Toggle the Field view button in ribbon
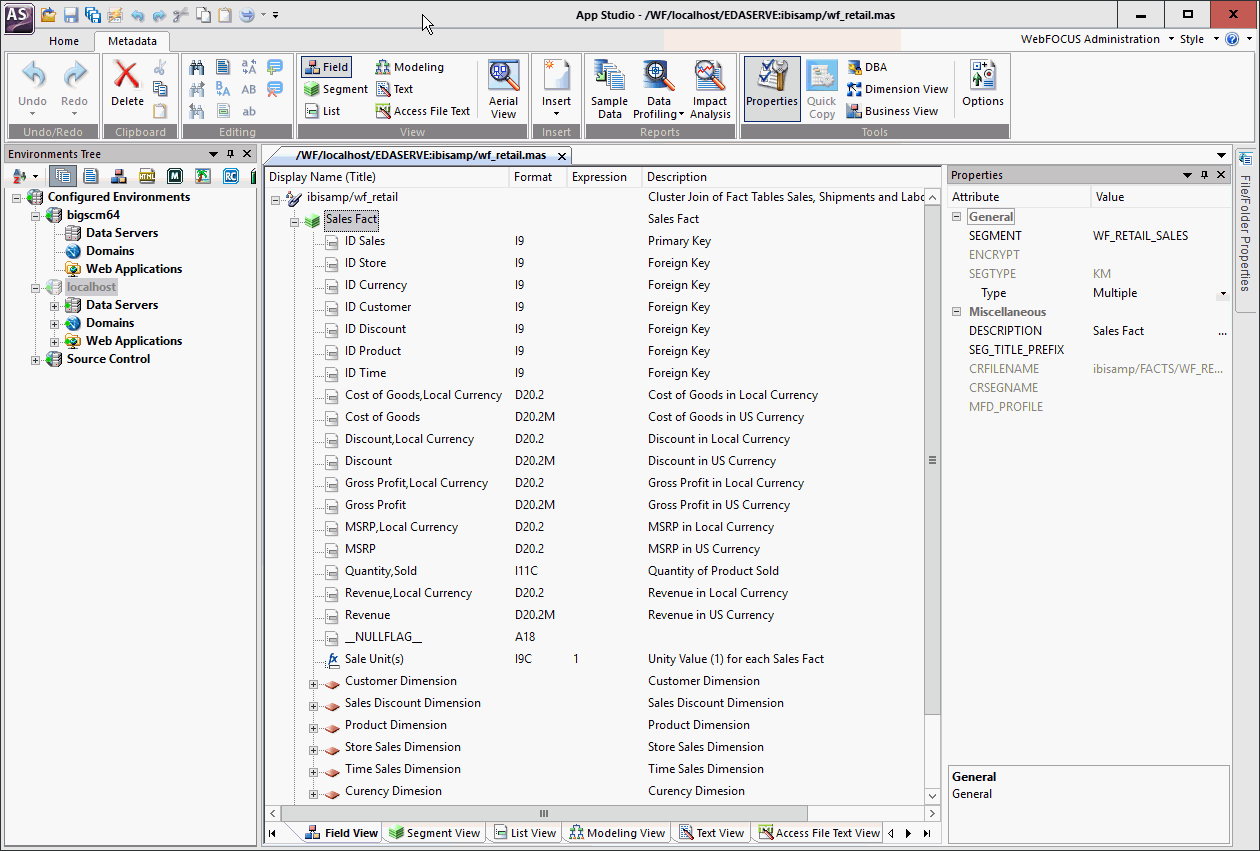1260x851 pixels. (x=326, y=67)
